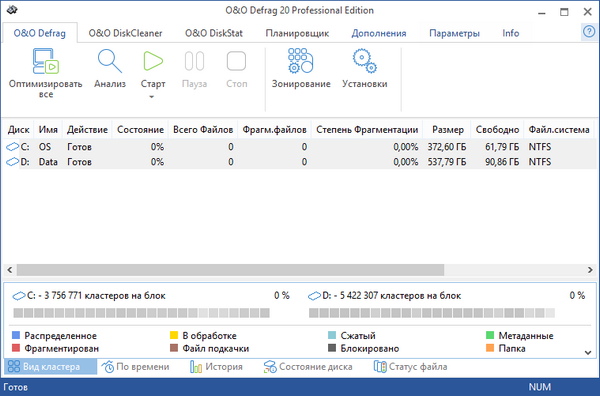Click the horizontal scrollbar thumb
The width and height of the screenshot is (600, 396).
tap(230, 270)
